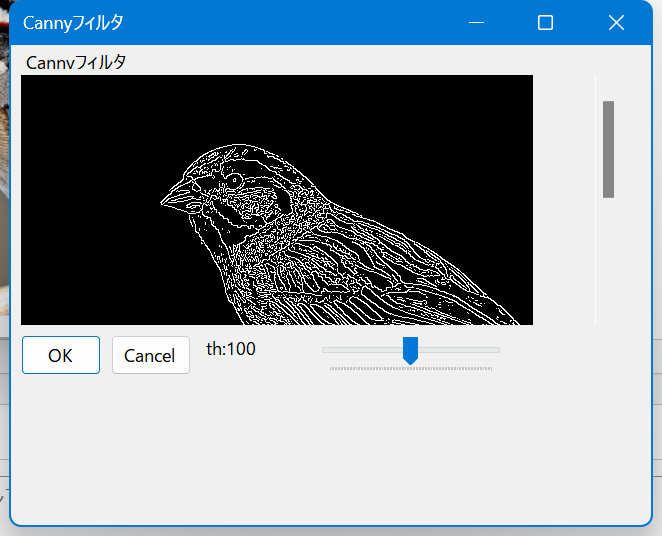Click the vertical scrollbar thumb of preview
This screenshot has height=536, width=662.
pyautogui.click(x=608, y=149)
